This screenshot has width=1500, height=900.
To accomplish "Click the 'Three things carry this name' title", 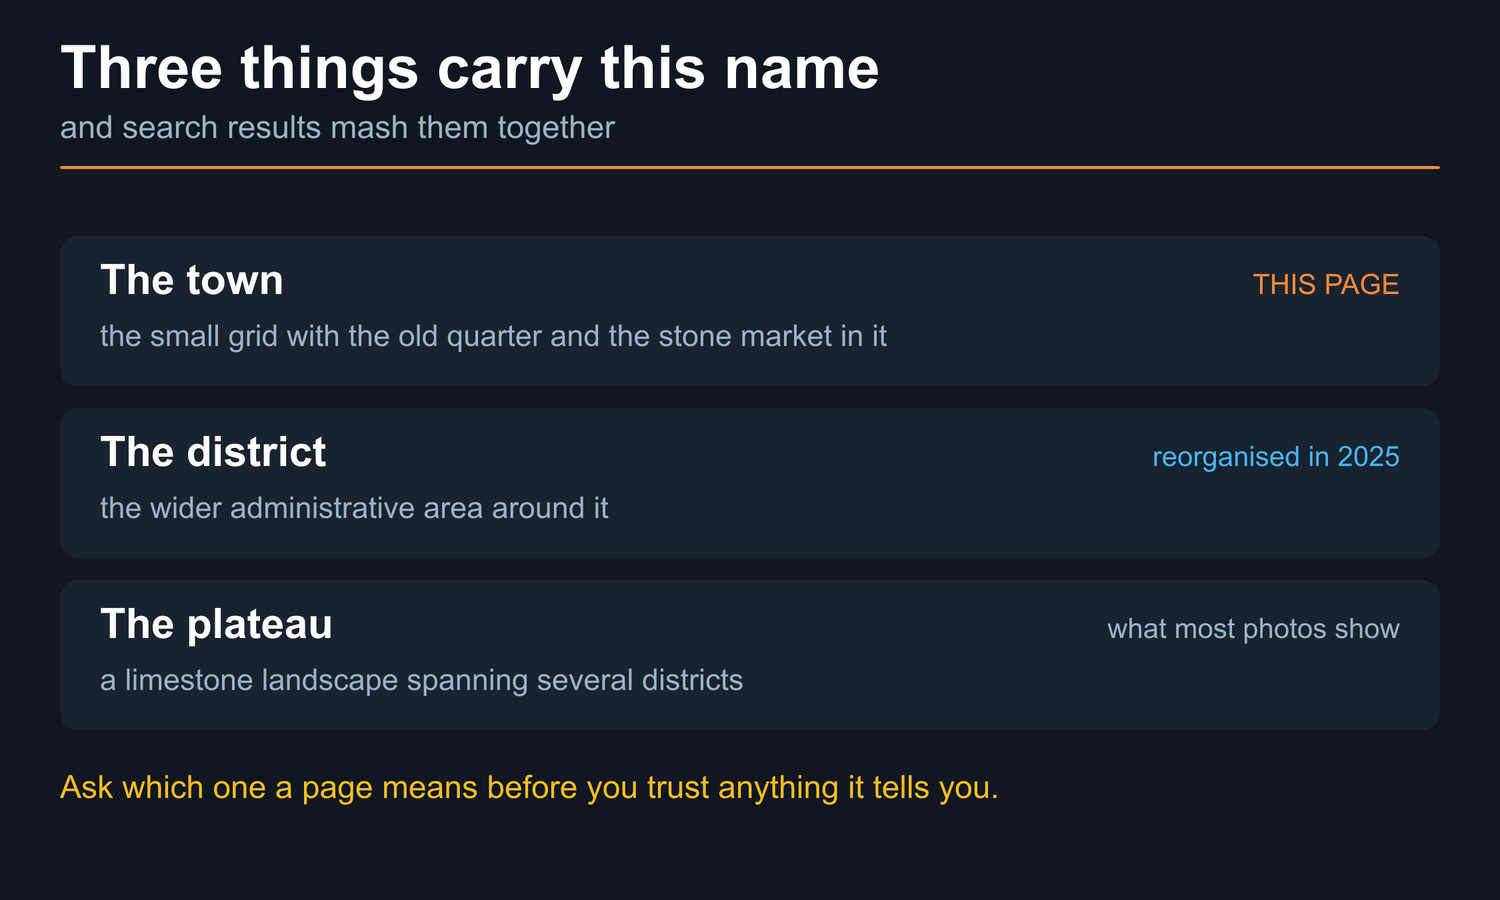I will [x=469, y=69].
